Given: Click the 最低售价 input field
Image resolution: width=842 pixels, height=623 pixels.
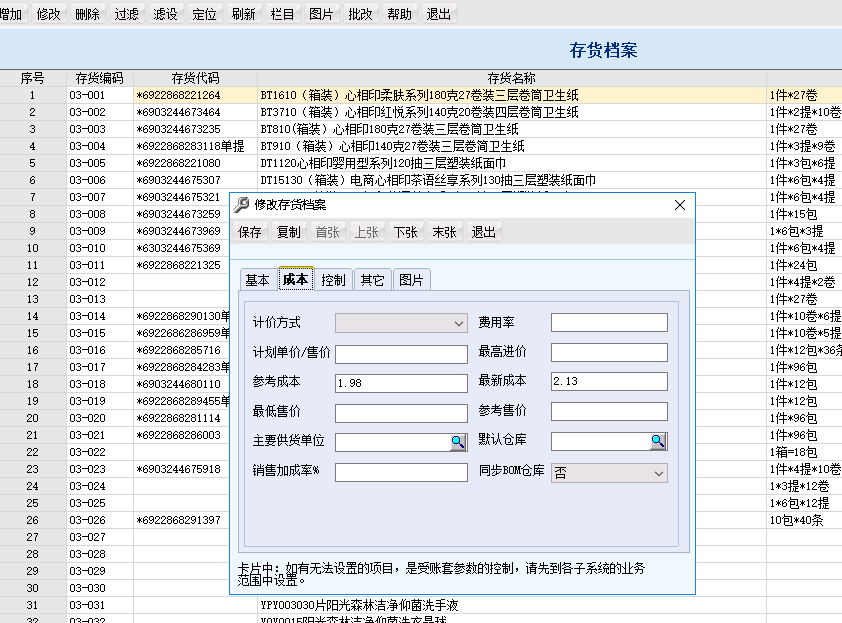Looking at the screenshot, I should pos(402,413).
